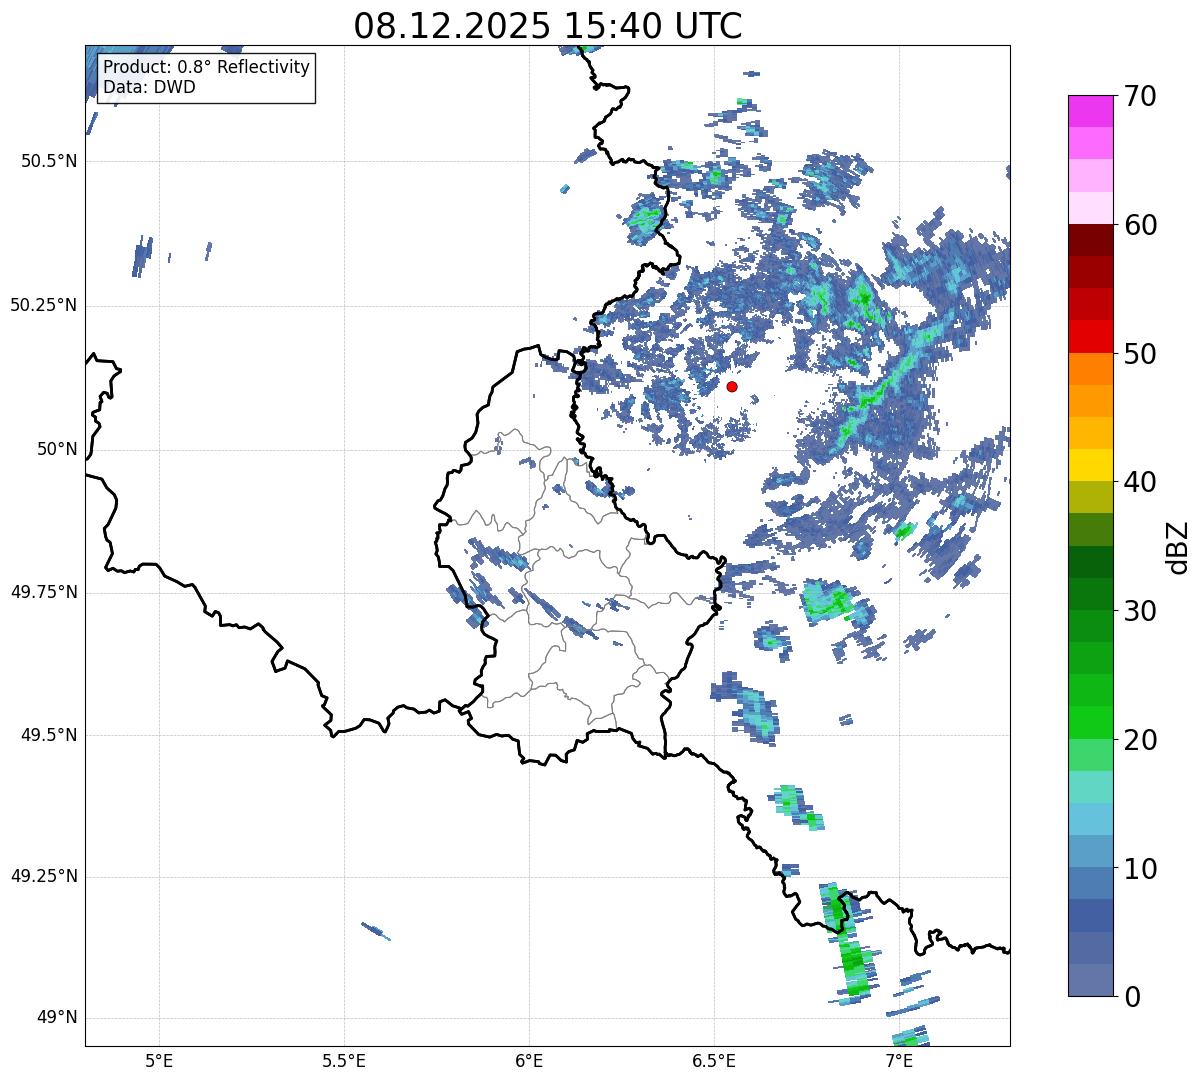Viewport: 1202px width, 1081px height.
Task: Click the 49°N latitude axis label
Action: [56, 1018]
